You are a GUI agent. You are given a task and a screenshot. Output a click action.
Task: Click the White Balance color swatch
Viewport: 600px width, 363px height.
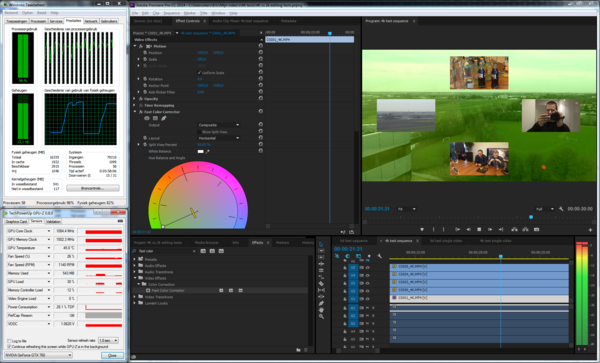pyautogui.click(x=201, y=151)
